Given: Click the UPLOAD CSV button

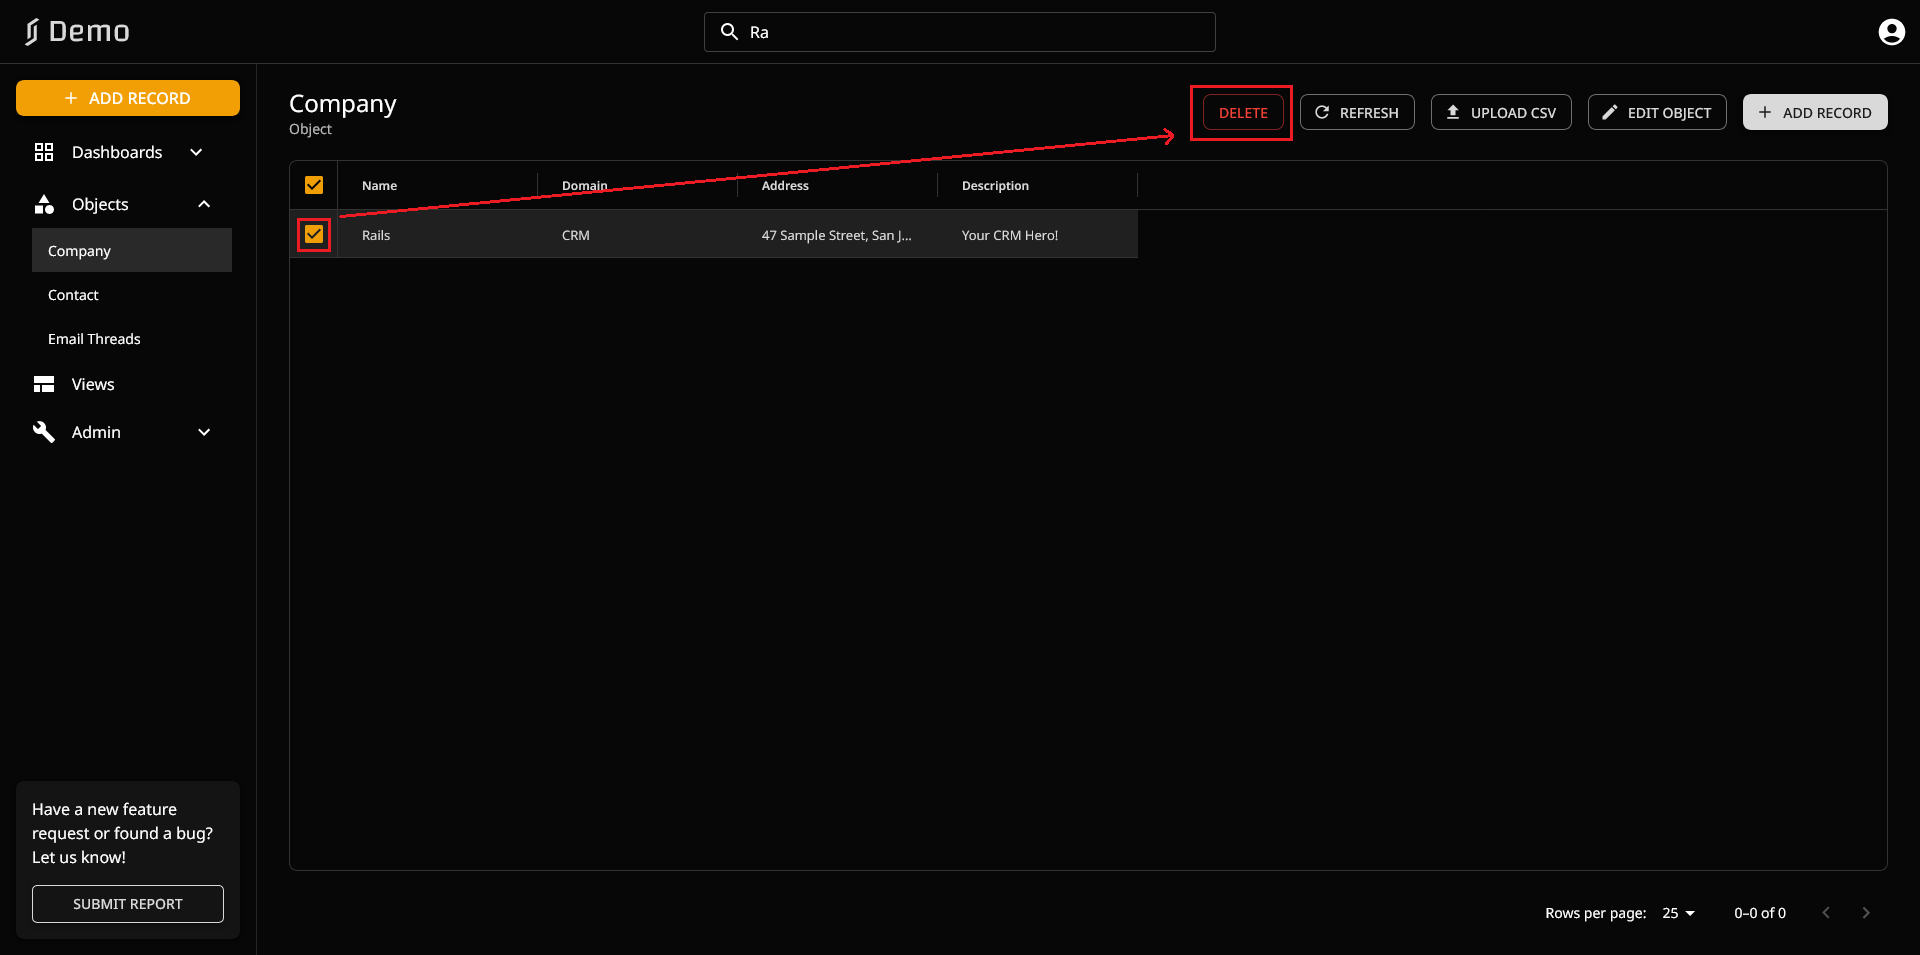Looking at the screenshot, I should click(x=1500, y=112).
